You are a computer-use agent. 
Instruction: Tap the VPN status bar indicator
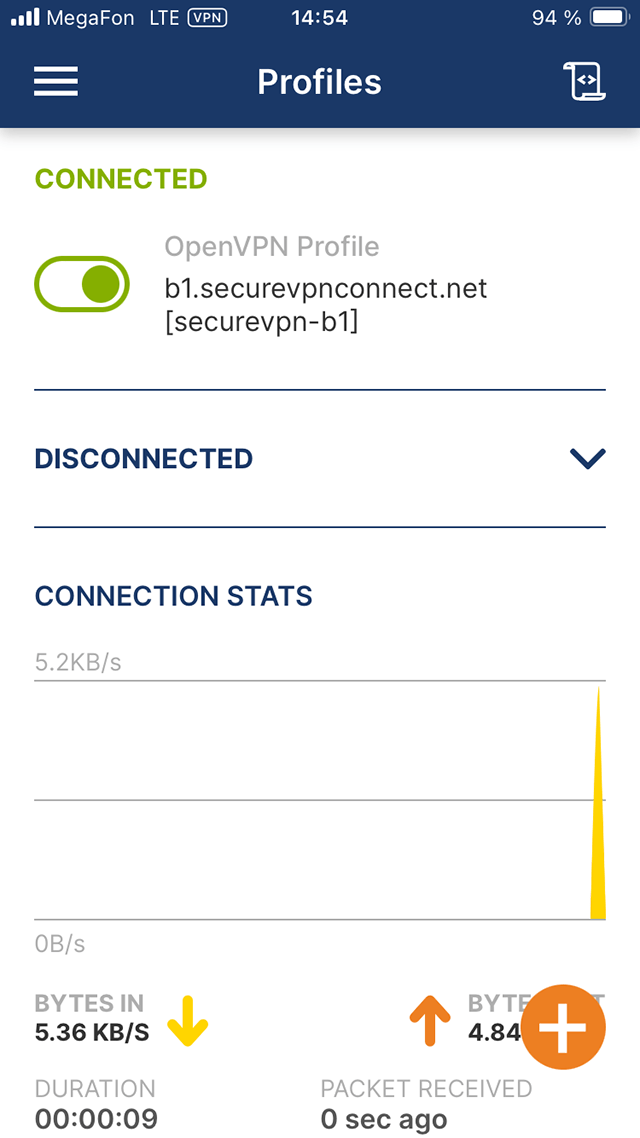(x=207, y=18)
